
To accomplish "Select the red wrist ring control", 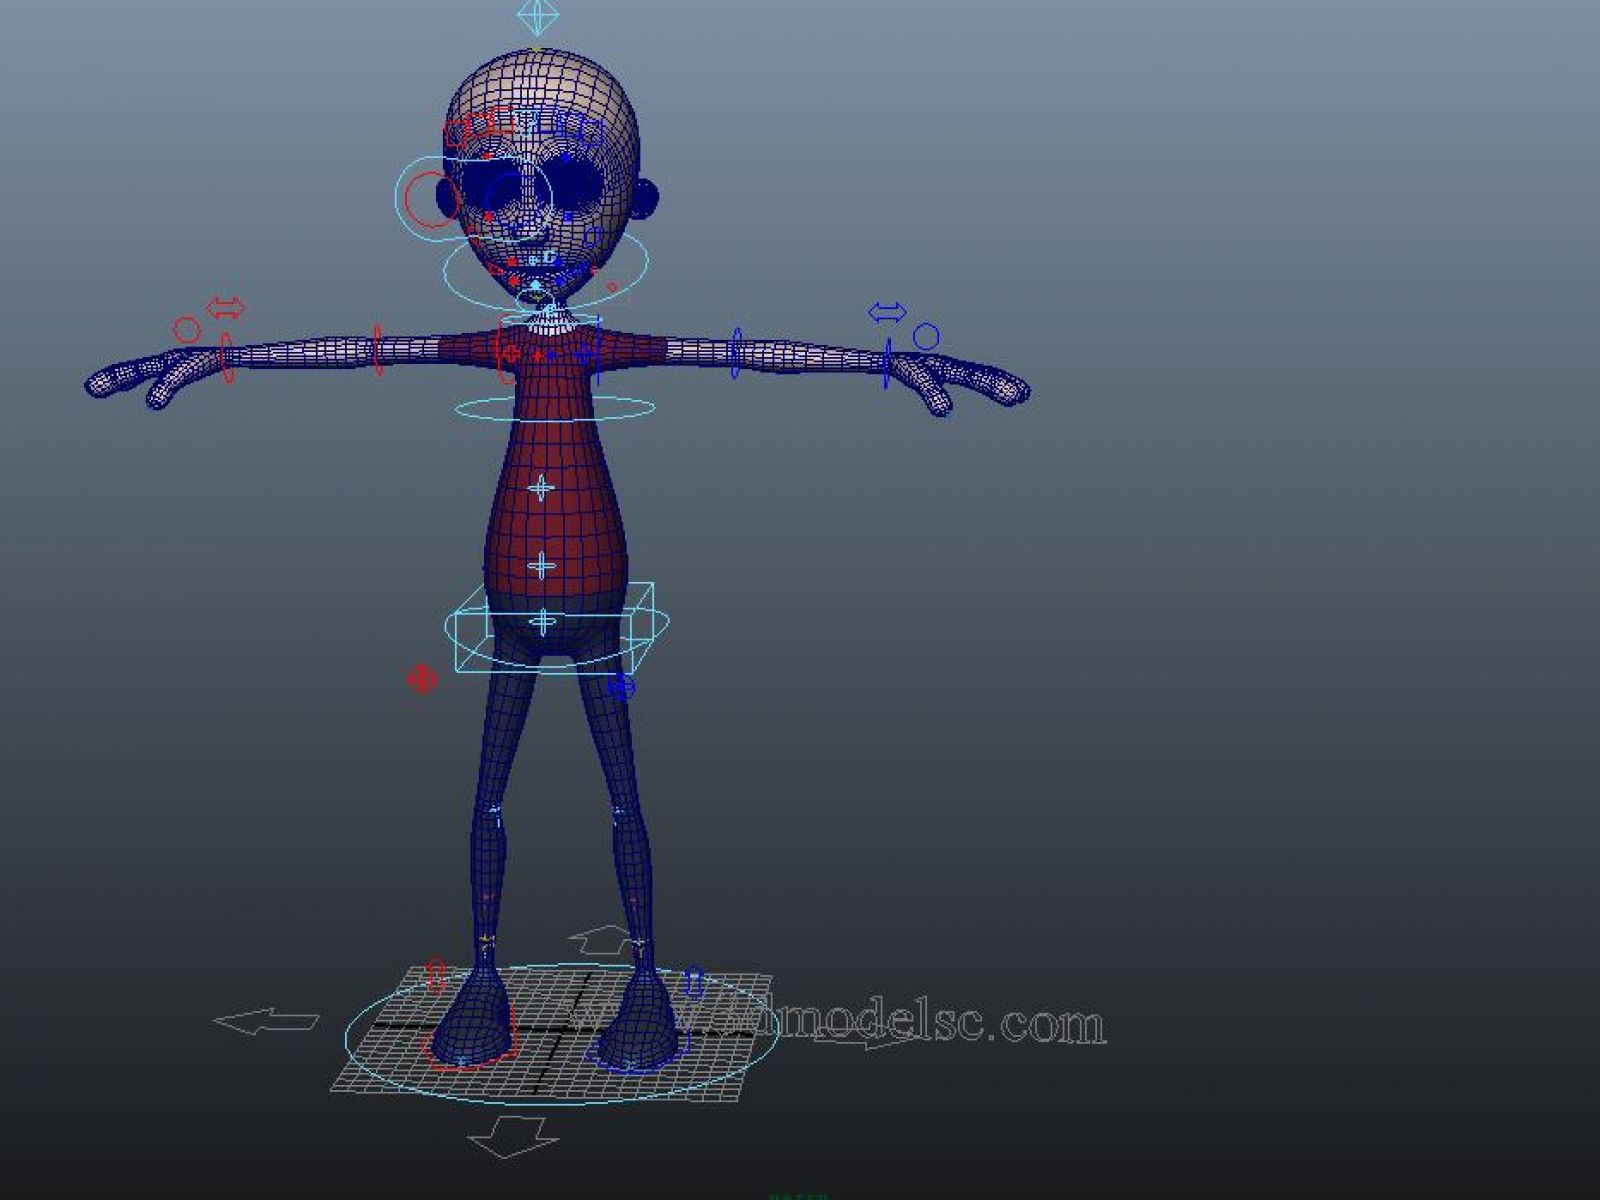I will click(x=227, y=358).
